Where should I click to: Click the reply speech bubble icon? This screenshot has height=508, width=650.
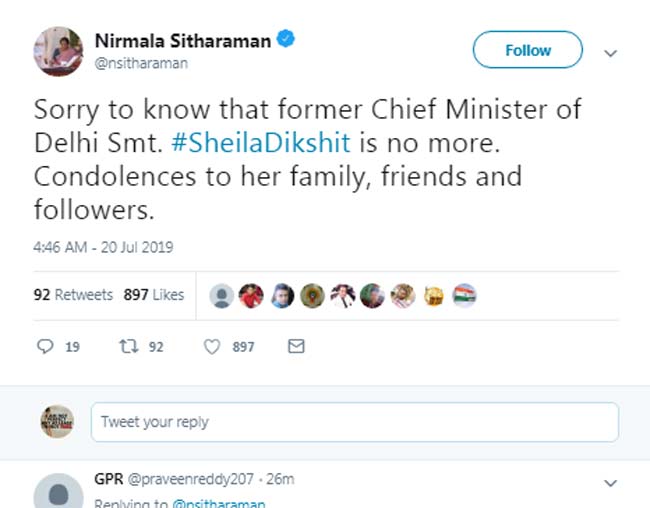pyautogui.click(x=45, y=347)
